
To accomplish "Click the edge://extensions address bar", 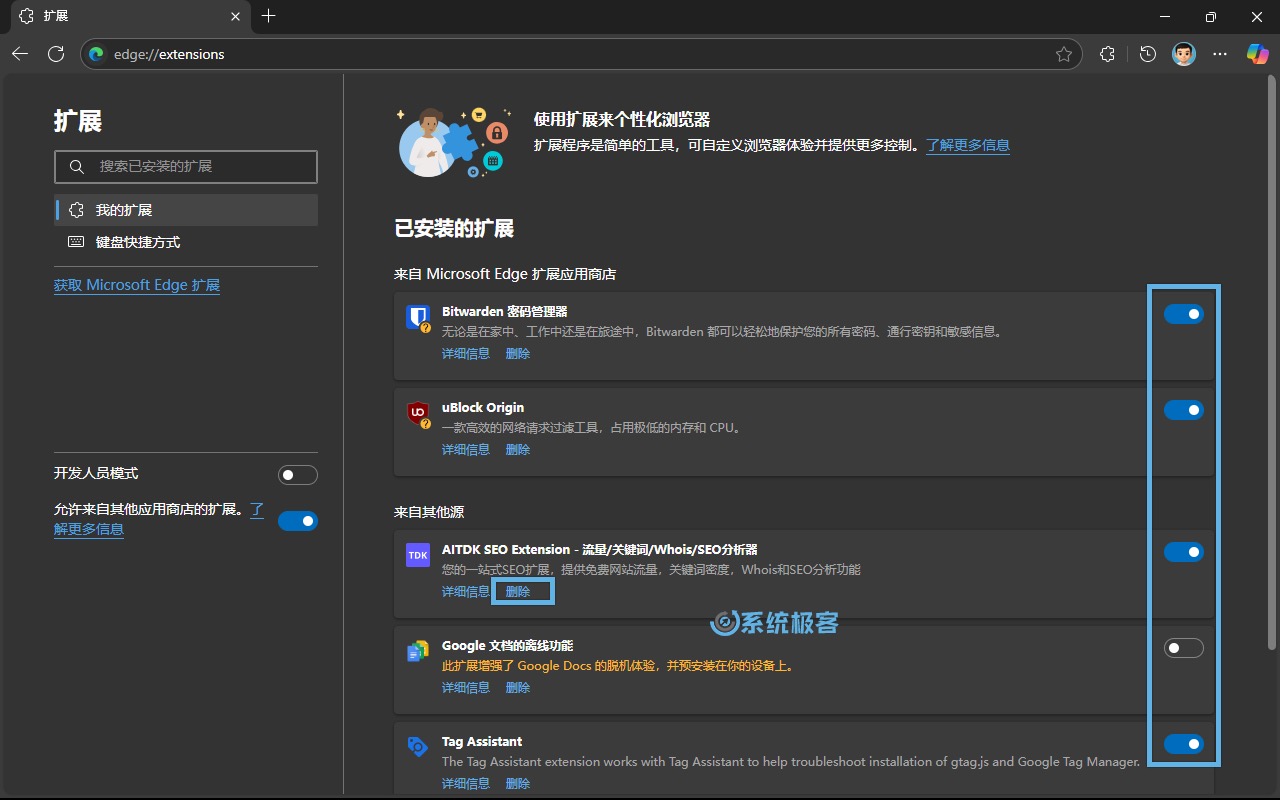I will (x=580, y=54).
